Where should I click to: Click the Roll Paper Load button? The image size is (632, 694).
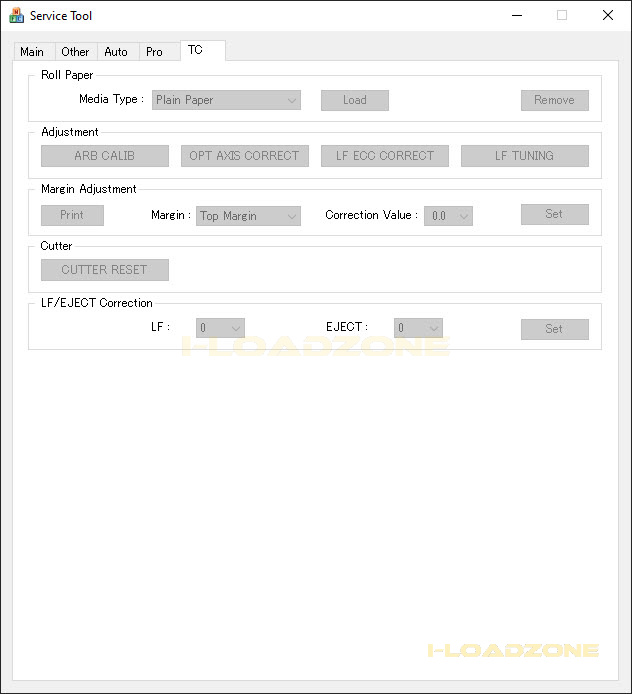pyautogui.click(x=355, y=100)
